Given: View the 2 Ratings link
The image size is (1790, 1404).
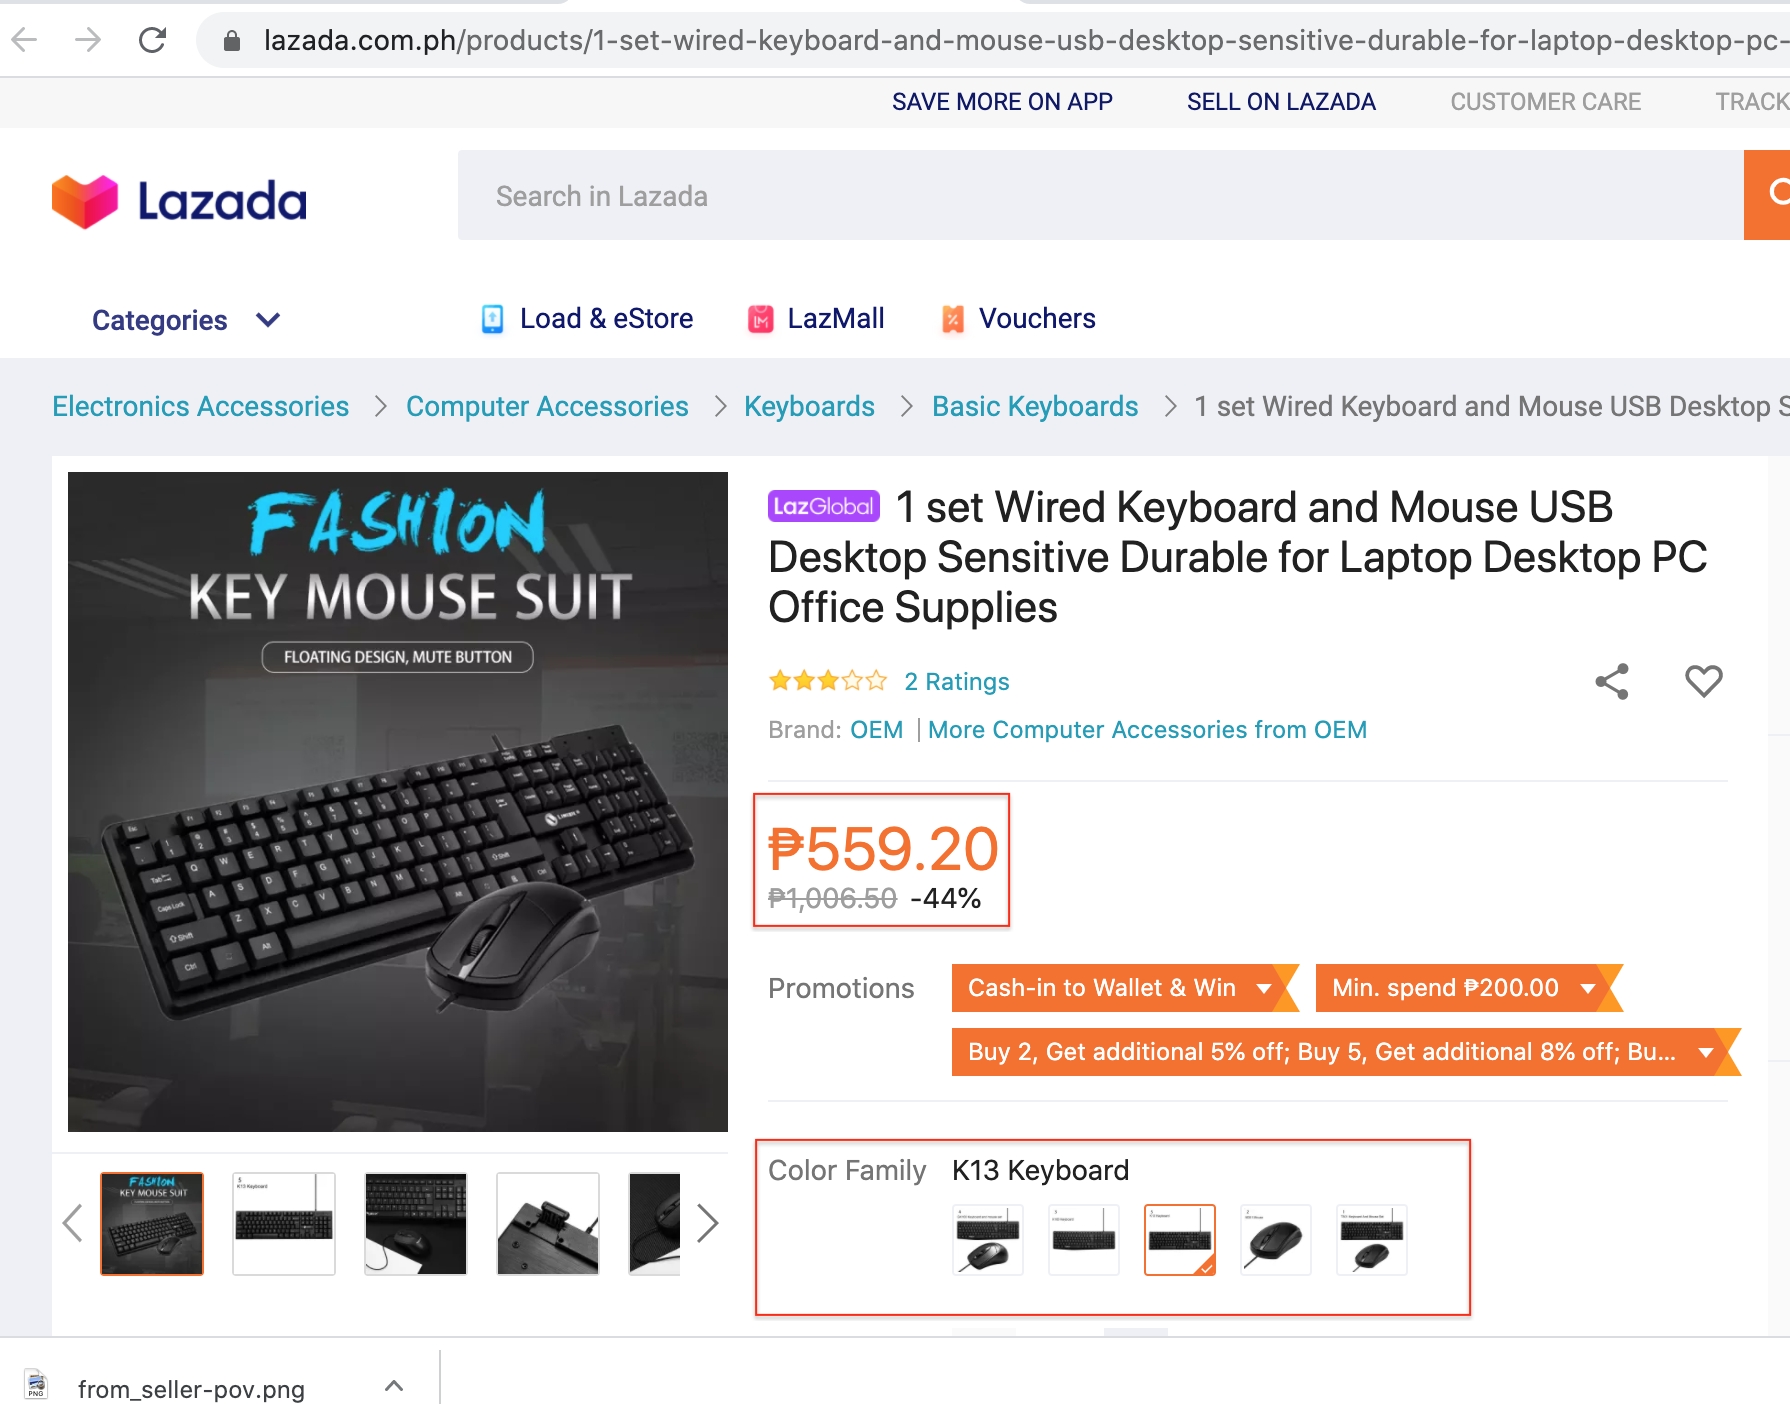Looking at the screenshot, I should (x=956, y=681).
